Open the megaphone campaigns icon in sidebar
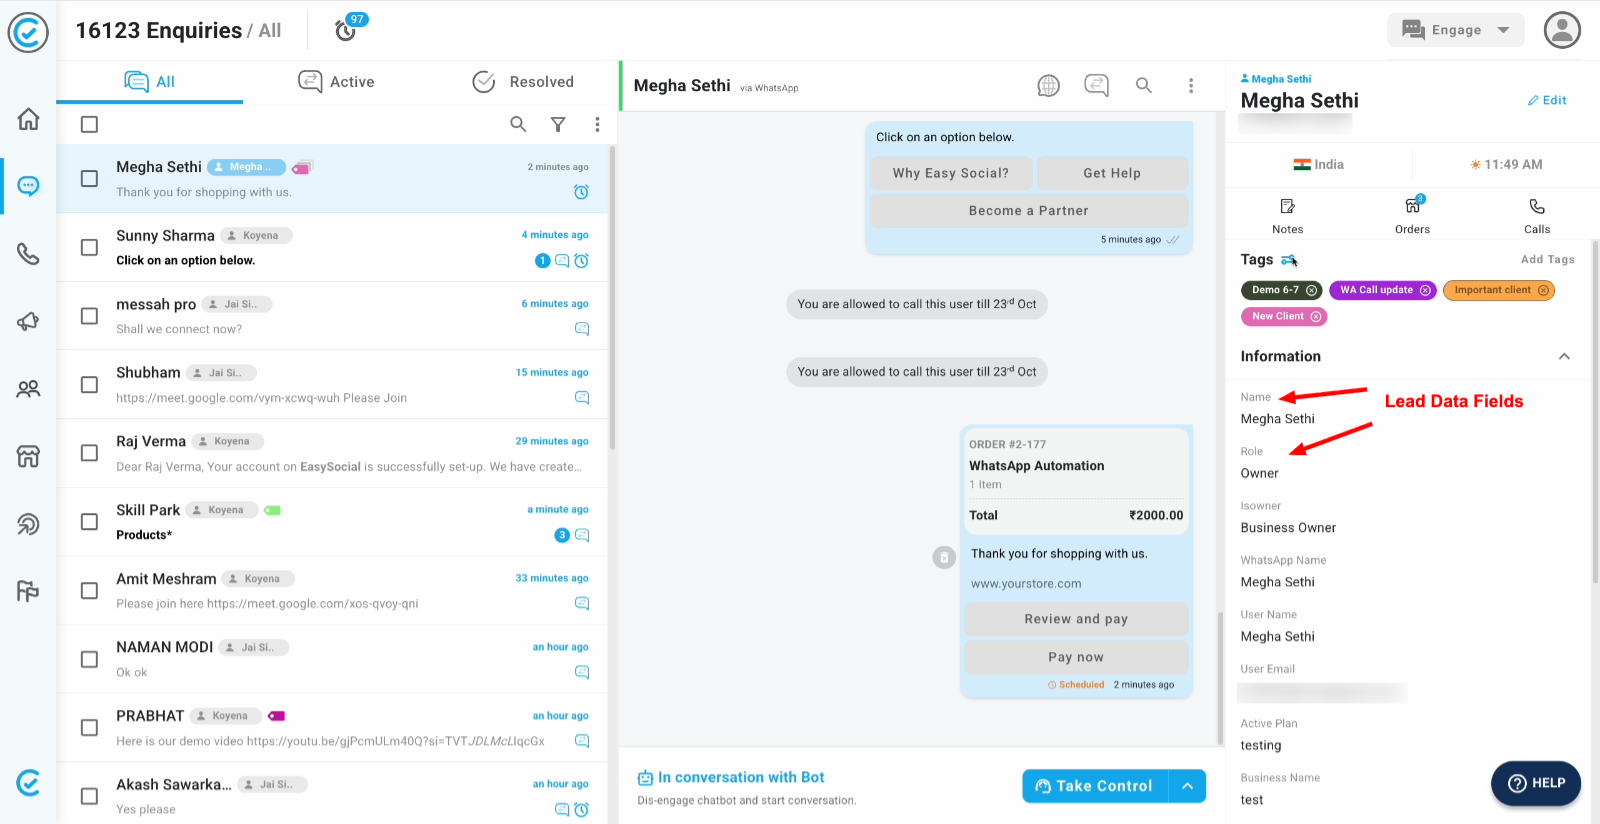 click(28, 322)
